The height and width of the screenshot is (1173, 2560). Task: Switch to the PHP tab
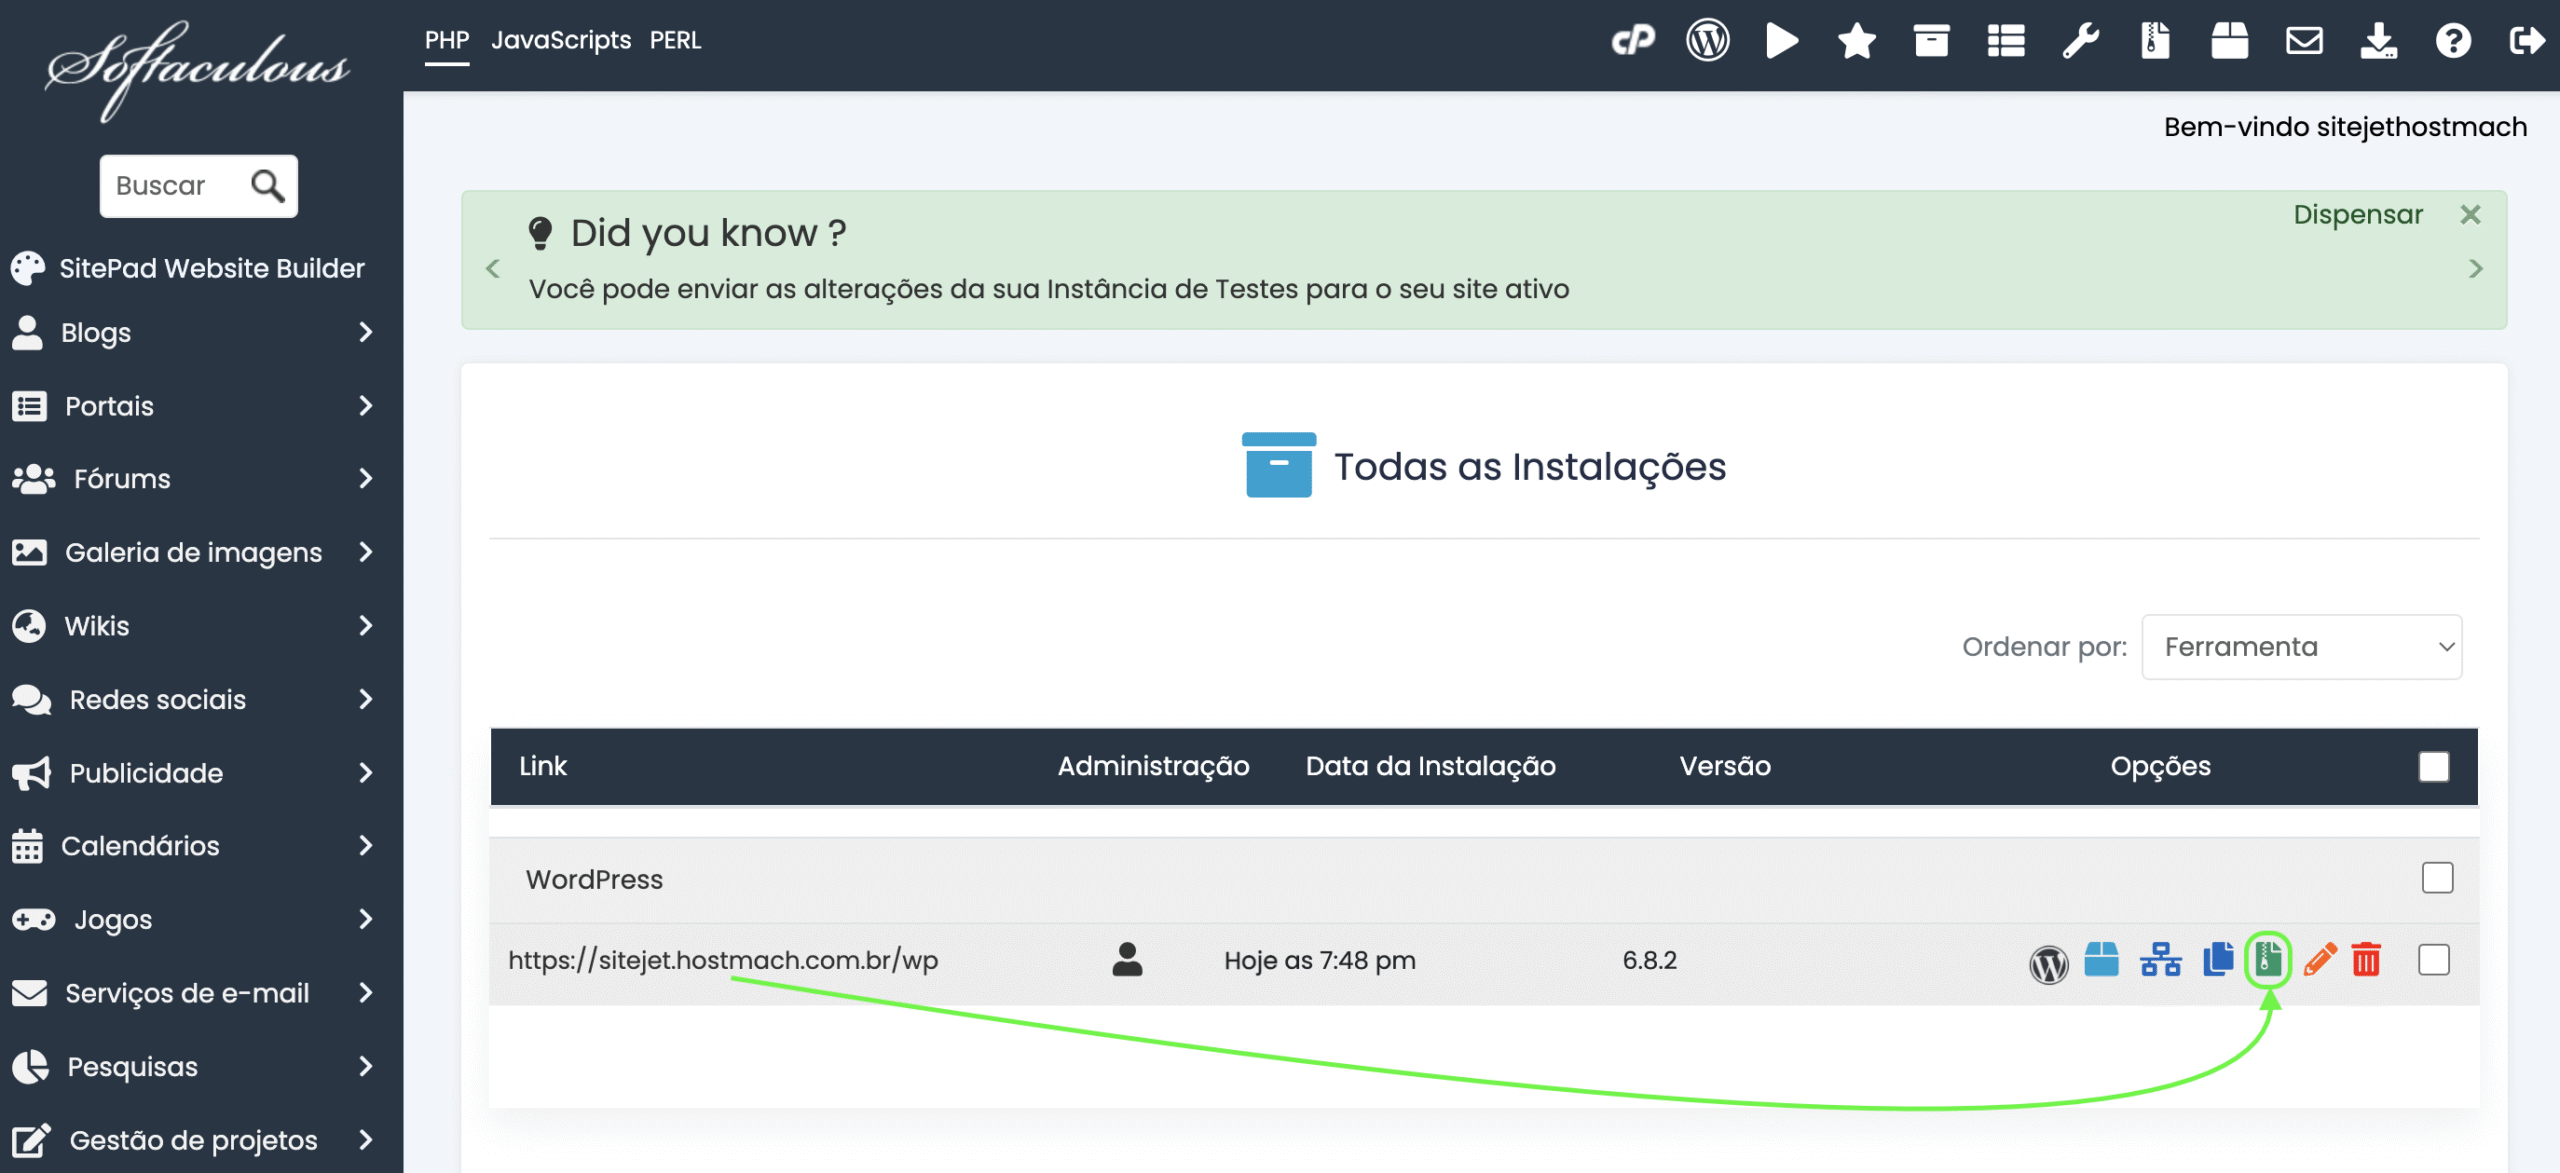(446, 41)
